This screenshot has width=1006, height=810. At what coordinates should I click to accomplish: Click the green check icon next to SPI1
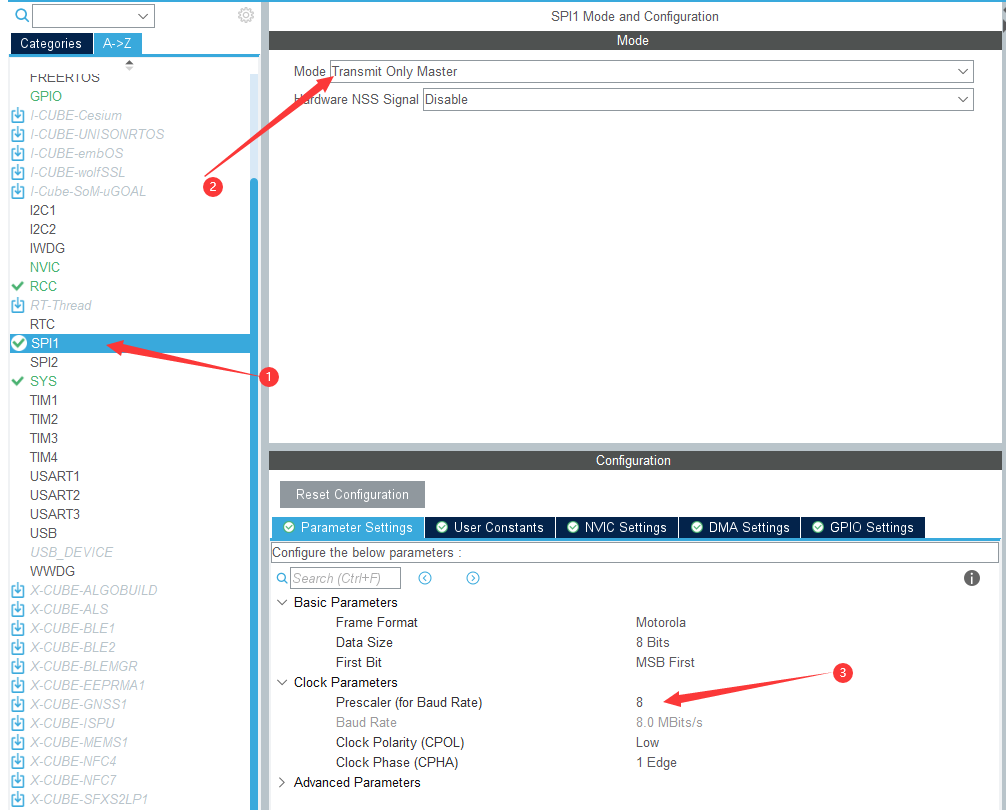tap(19, 343)
